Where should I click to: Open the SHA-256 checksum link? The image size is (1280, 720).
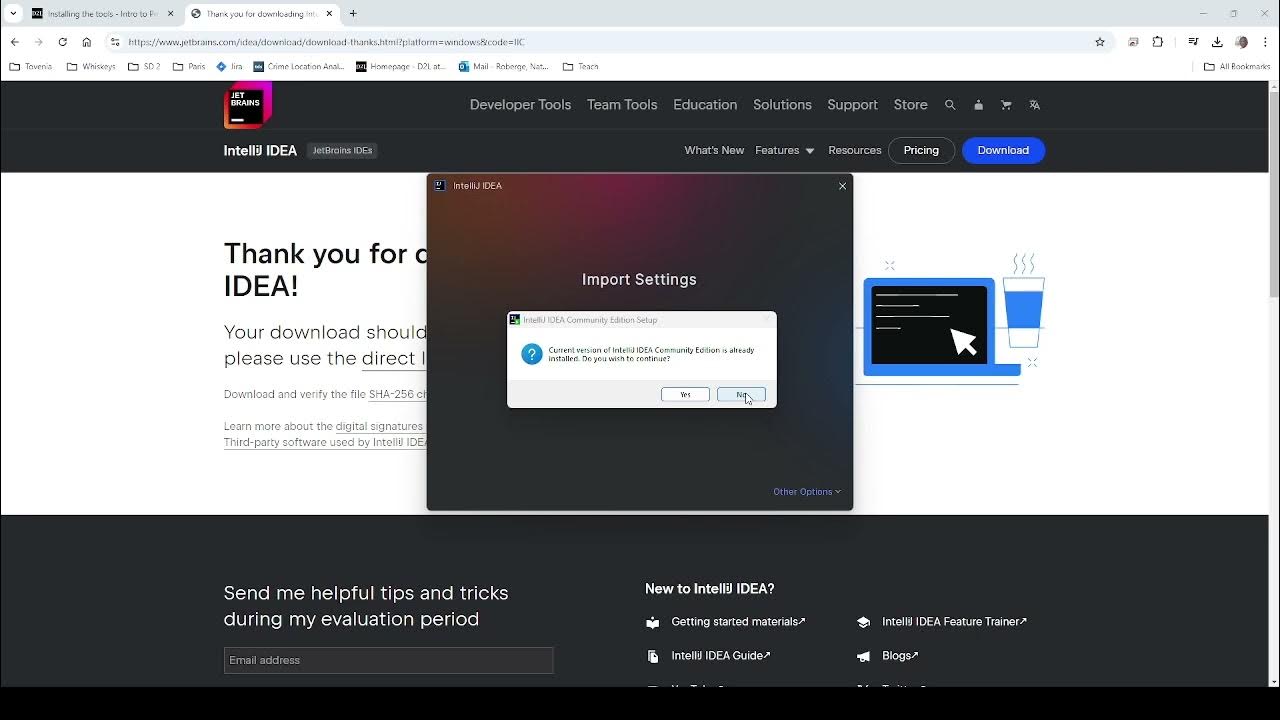(398, 395)
